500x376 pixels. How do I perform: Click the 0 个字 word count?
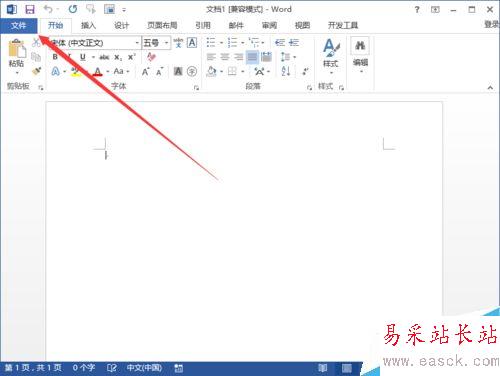tap(84, 368)
